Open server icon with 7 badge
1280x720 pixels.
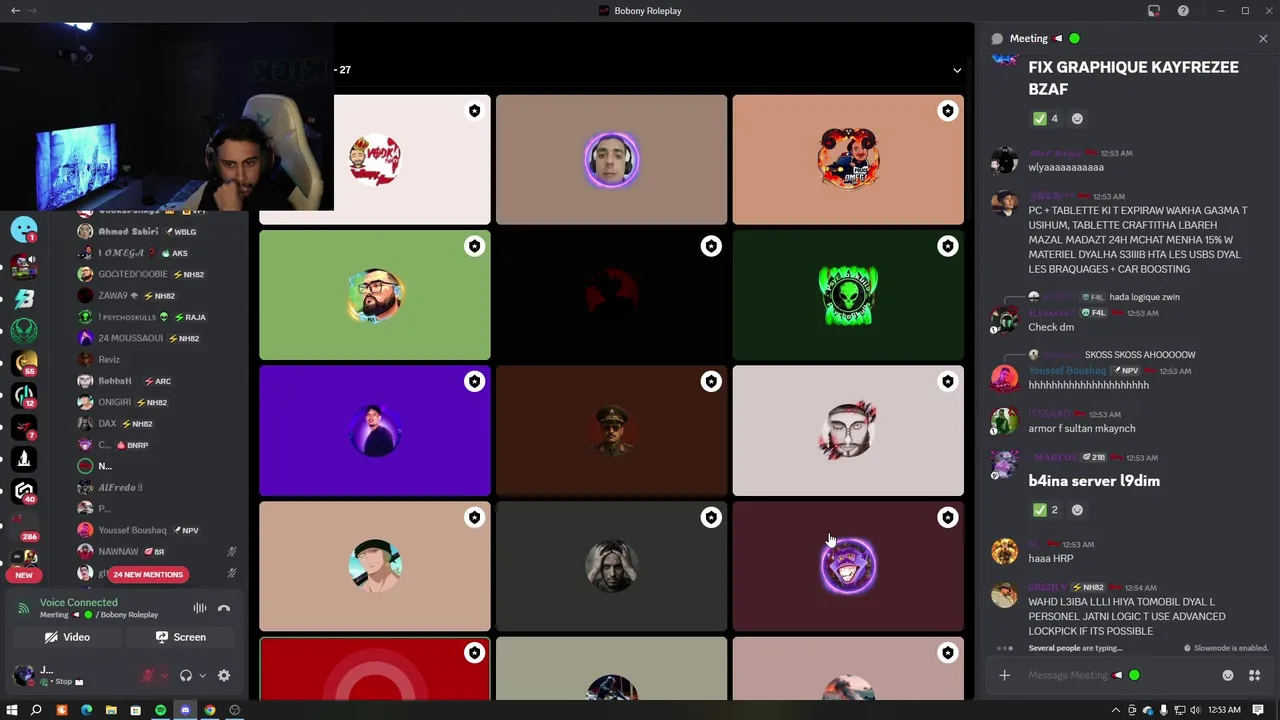(24, 427)
